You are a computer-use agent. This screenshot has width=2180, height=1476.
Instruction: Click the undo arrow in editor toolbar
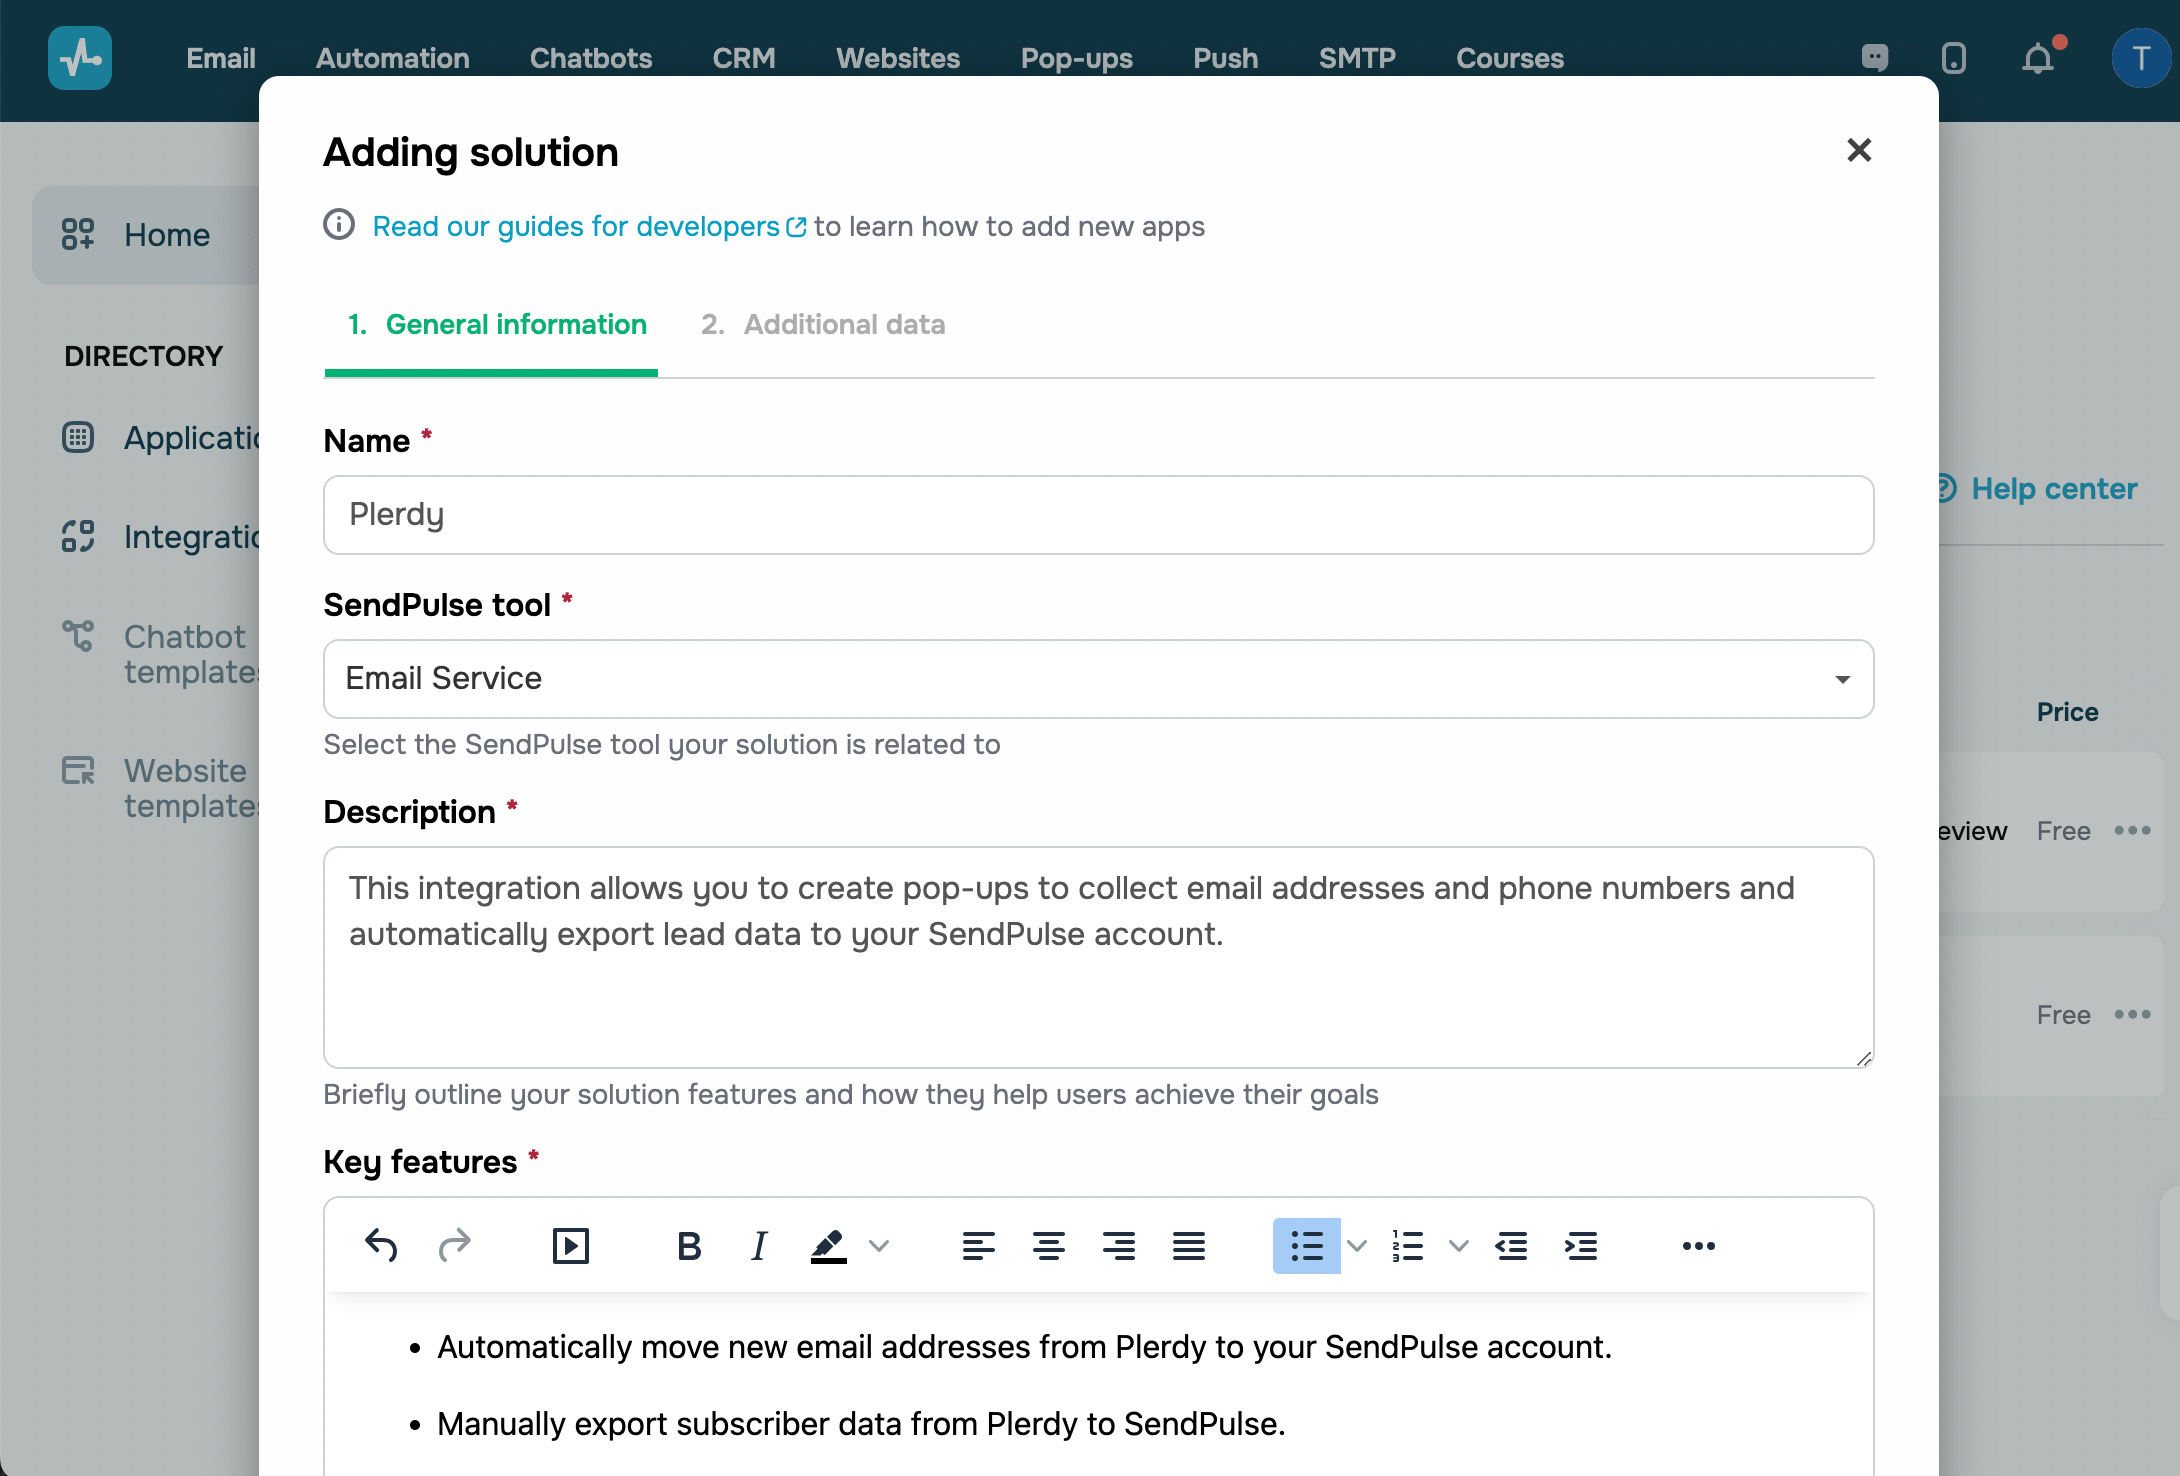click(381, 1246)
